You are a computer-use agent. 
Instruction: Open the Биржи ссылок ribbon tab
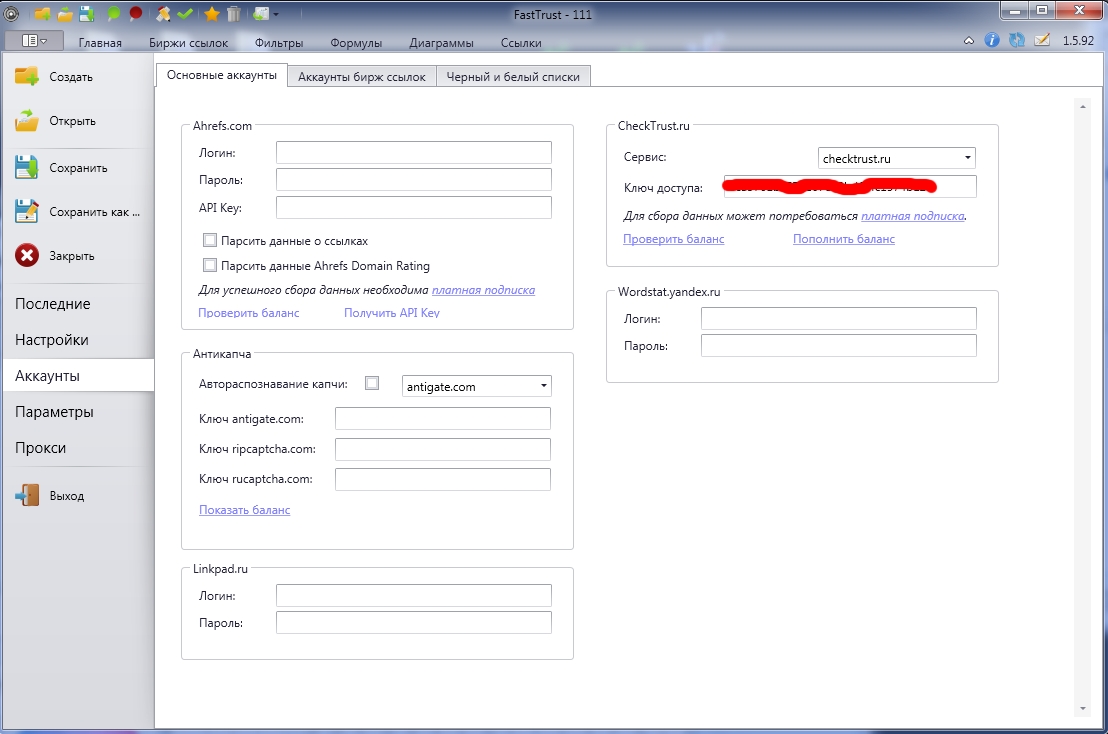click(189, 42)
